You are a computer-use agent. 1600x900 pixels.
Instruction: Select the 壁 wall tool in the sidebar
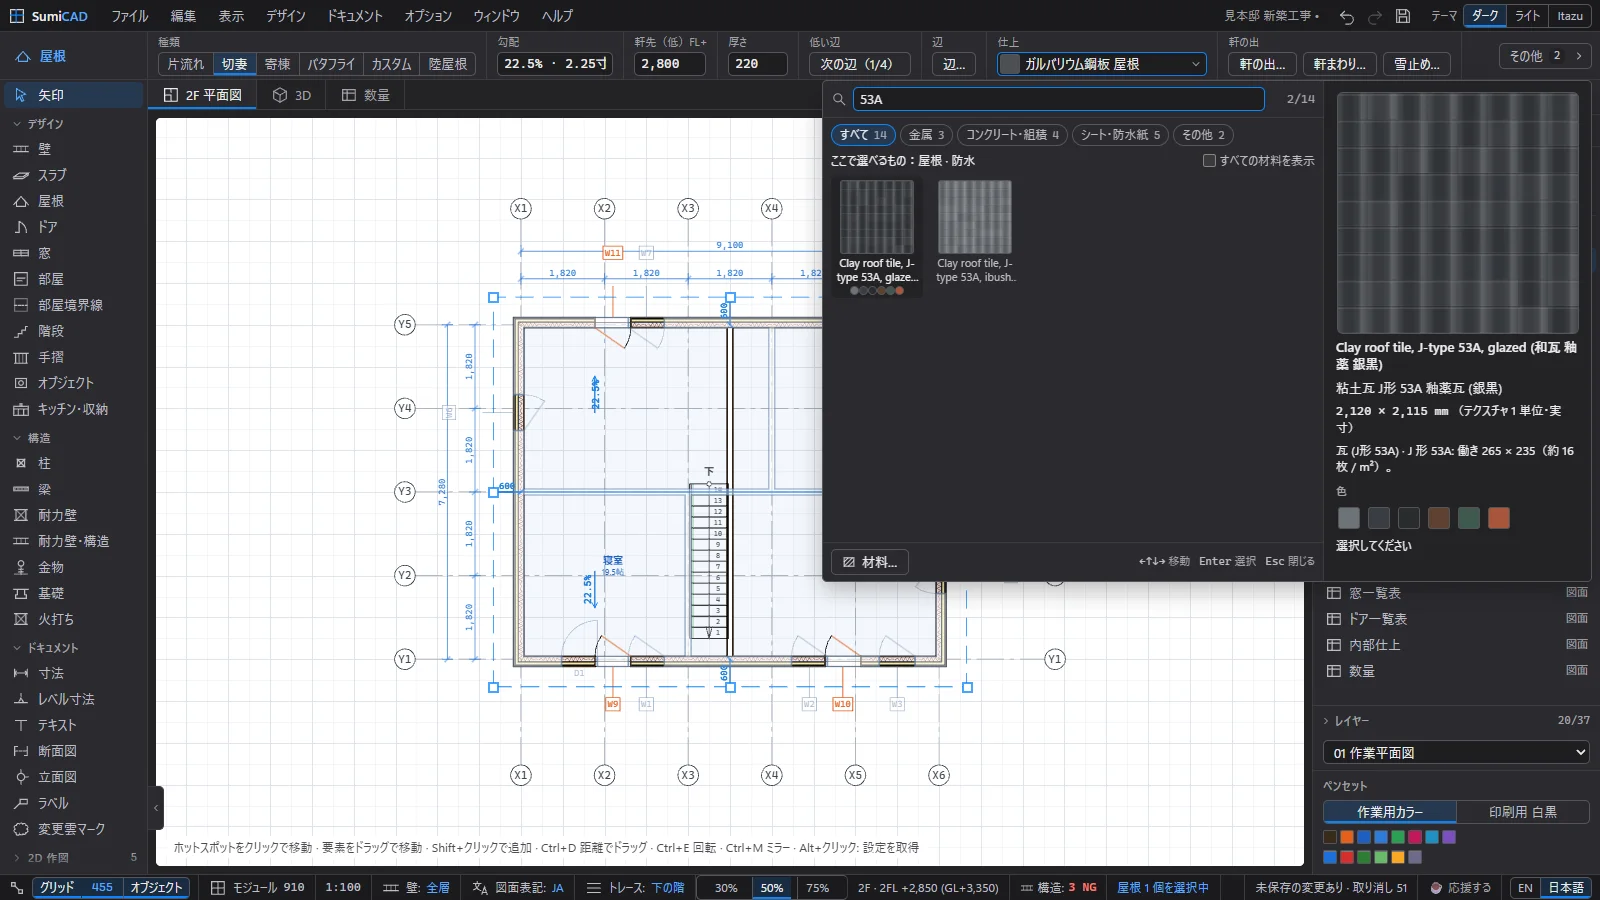(x=72, y=149)
